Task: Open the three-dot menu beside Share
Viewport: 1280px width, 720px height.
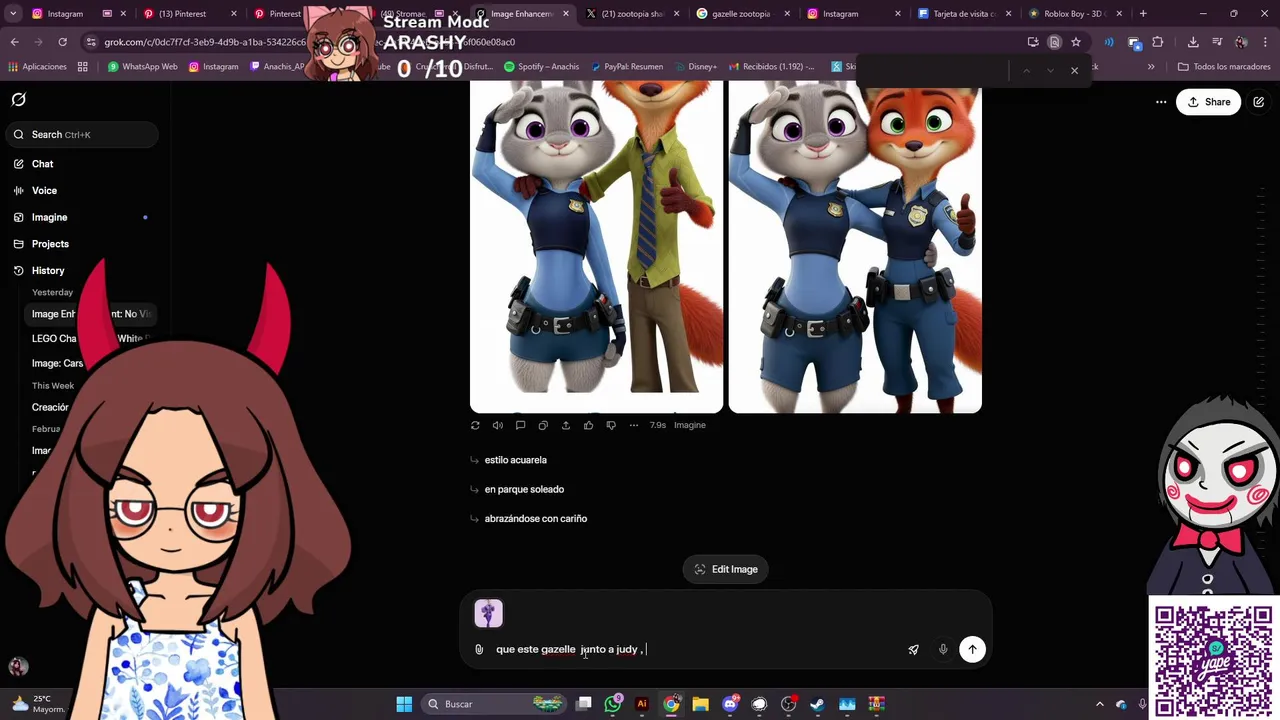Action: [x=1161, y=102]
